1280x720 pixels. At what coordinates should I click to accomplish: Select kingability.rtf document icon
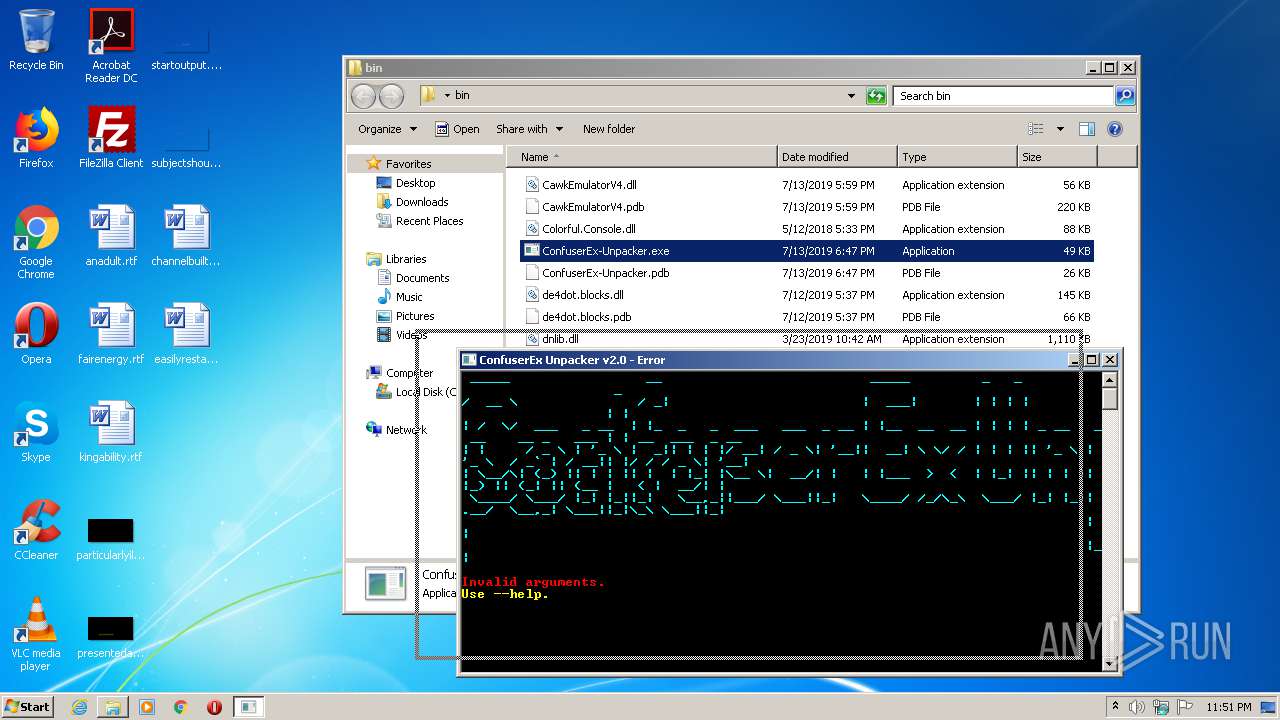click(x=111, y=432)
